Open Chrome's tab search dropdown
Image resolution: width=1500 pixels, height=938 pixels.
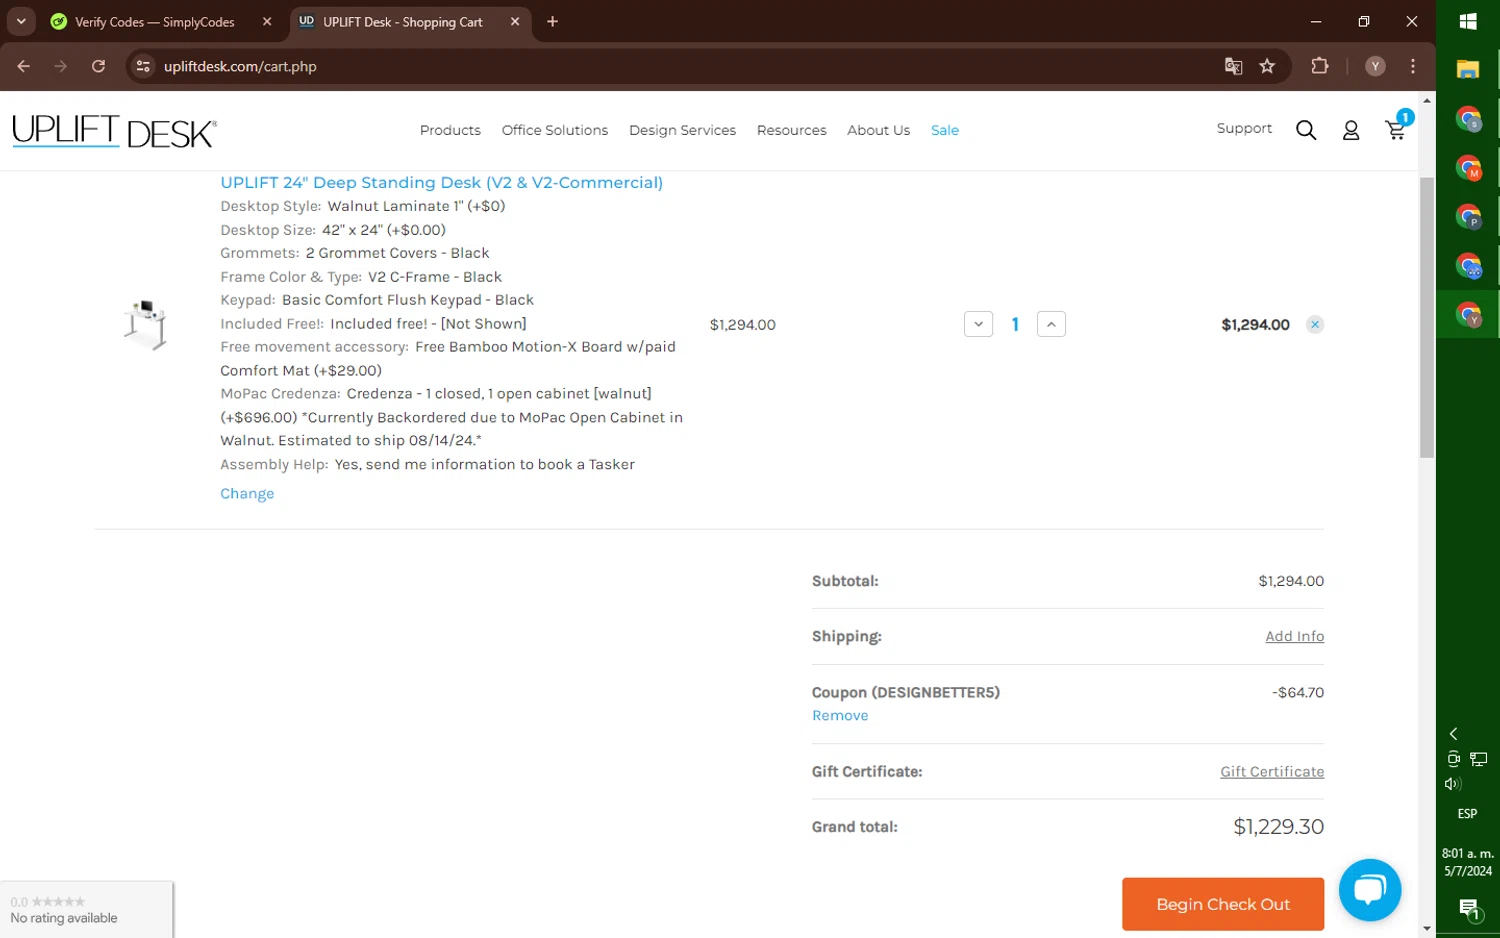(21, 21)
